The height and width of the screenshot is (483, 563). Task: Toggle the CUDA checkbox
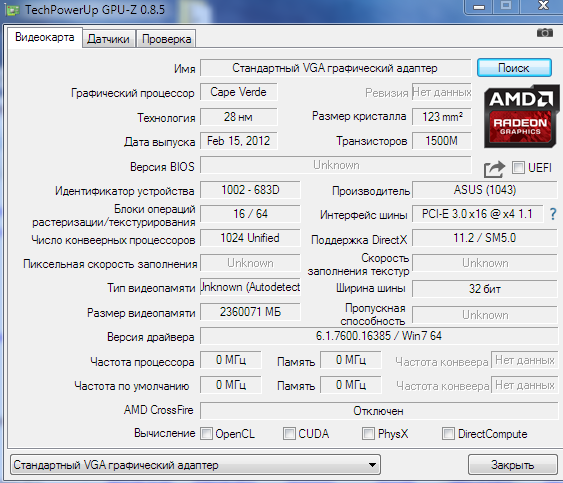[289, 433]
